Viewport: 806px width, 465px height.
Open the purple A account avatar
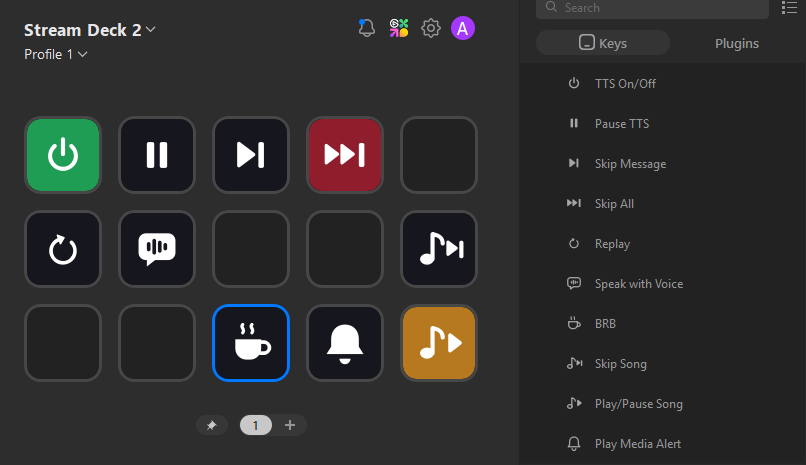463,28
